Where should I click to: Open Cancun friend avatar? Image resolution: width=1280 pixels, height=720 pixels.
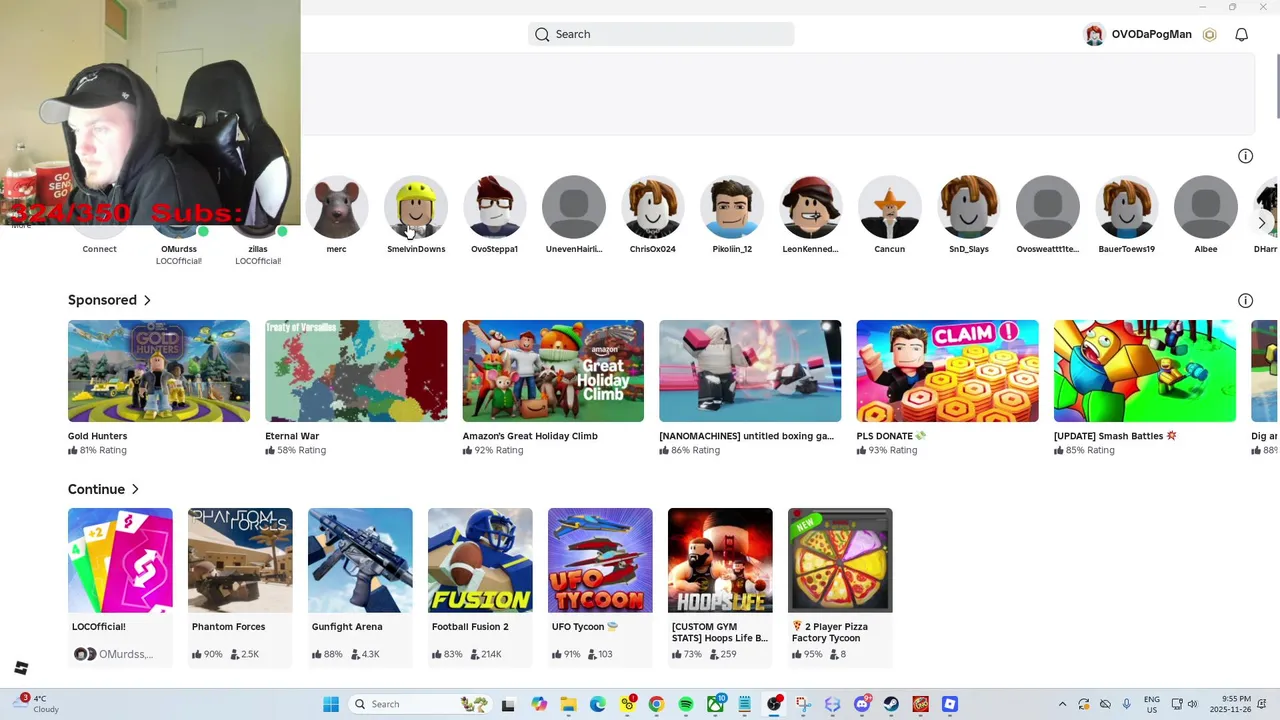click(x=890, y=207)
